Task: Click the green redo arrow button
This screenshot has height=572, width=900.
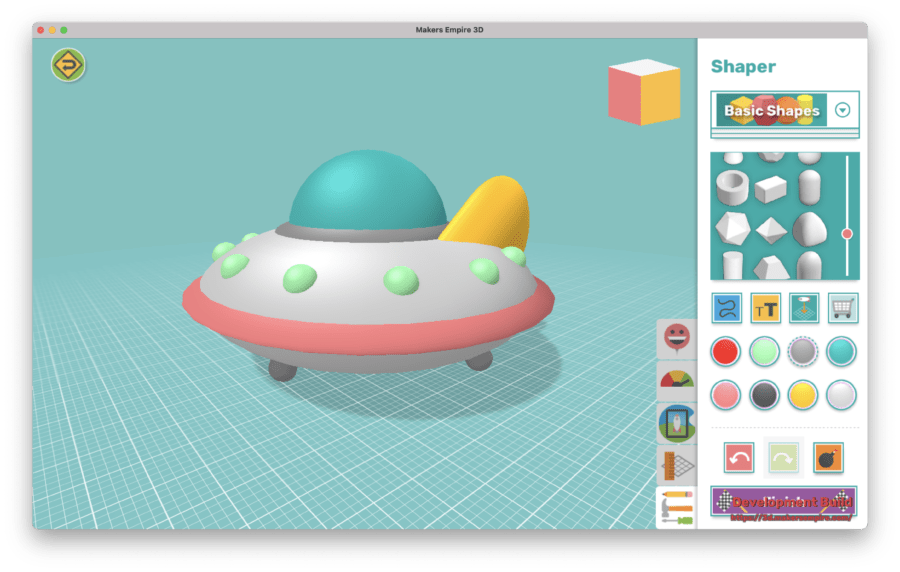Action: coord(783,458)
